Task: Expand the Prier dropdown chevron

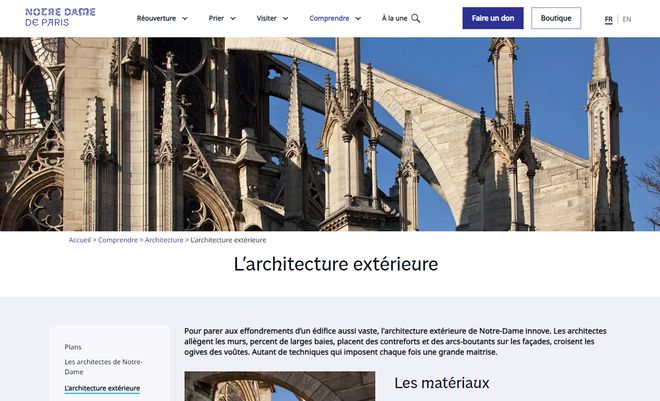Action: (x=233, y=18)
